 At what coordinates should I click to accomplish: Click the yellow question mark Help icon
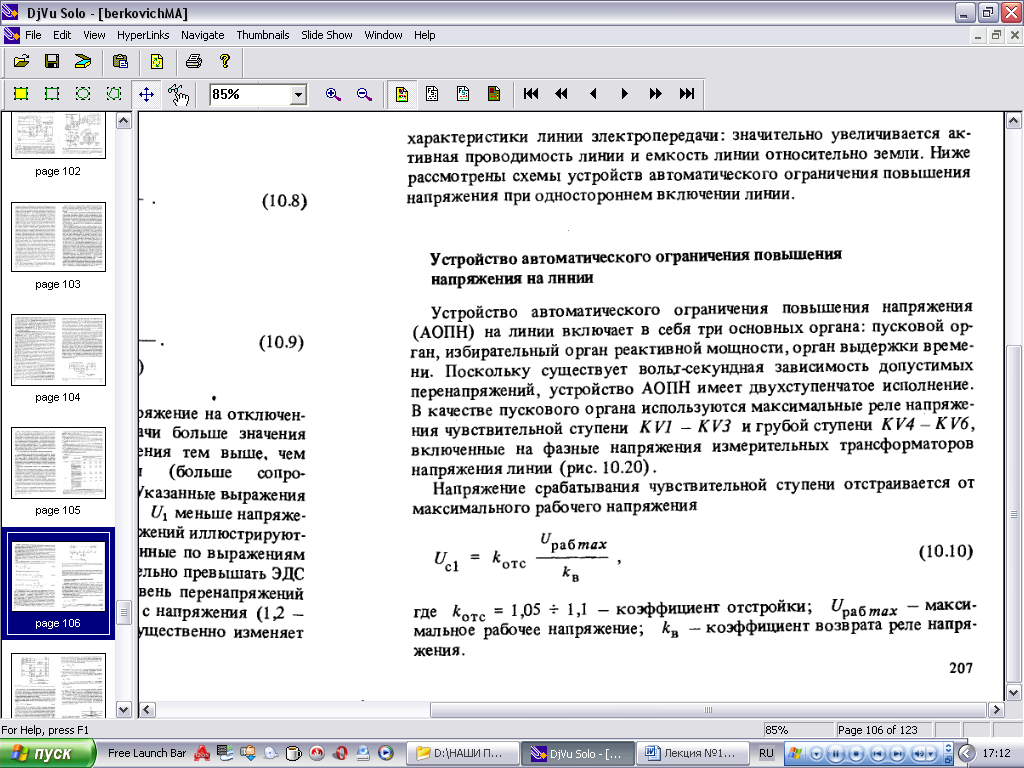(225, 61)
